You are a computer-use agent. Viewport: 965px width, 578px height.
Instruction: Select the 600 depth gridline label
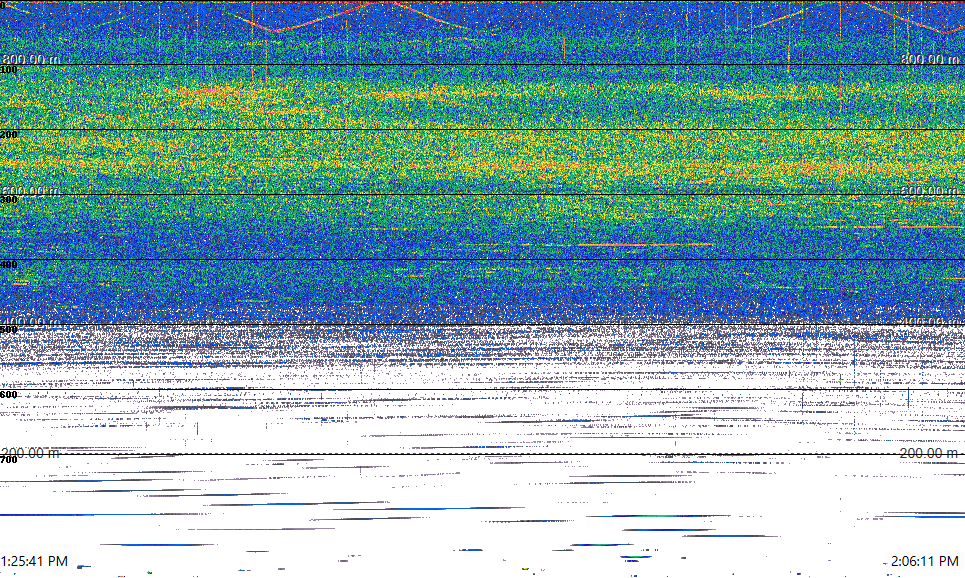point(9,395)
